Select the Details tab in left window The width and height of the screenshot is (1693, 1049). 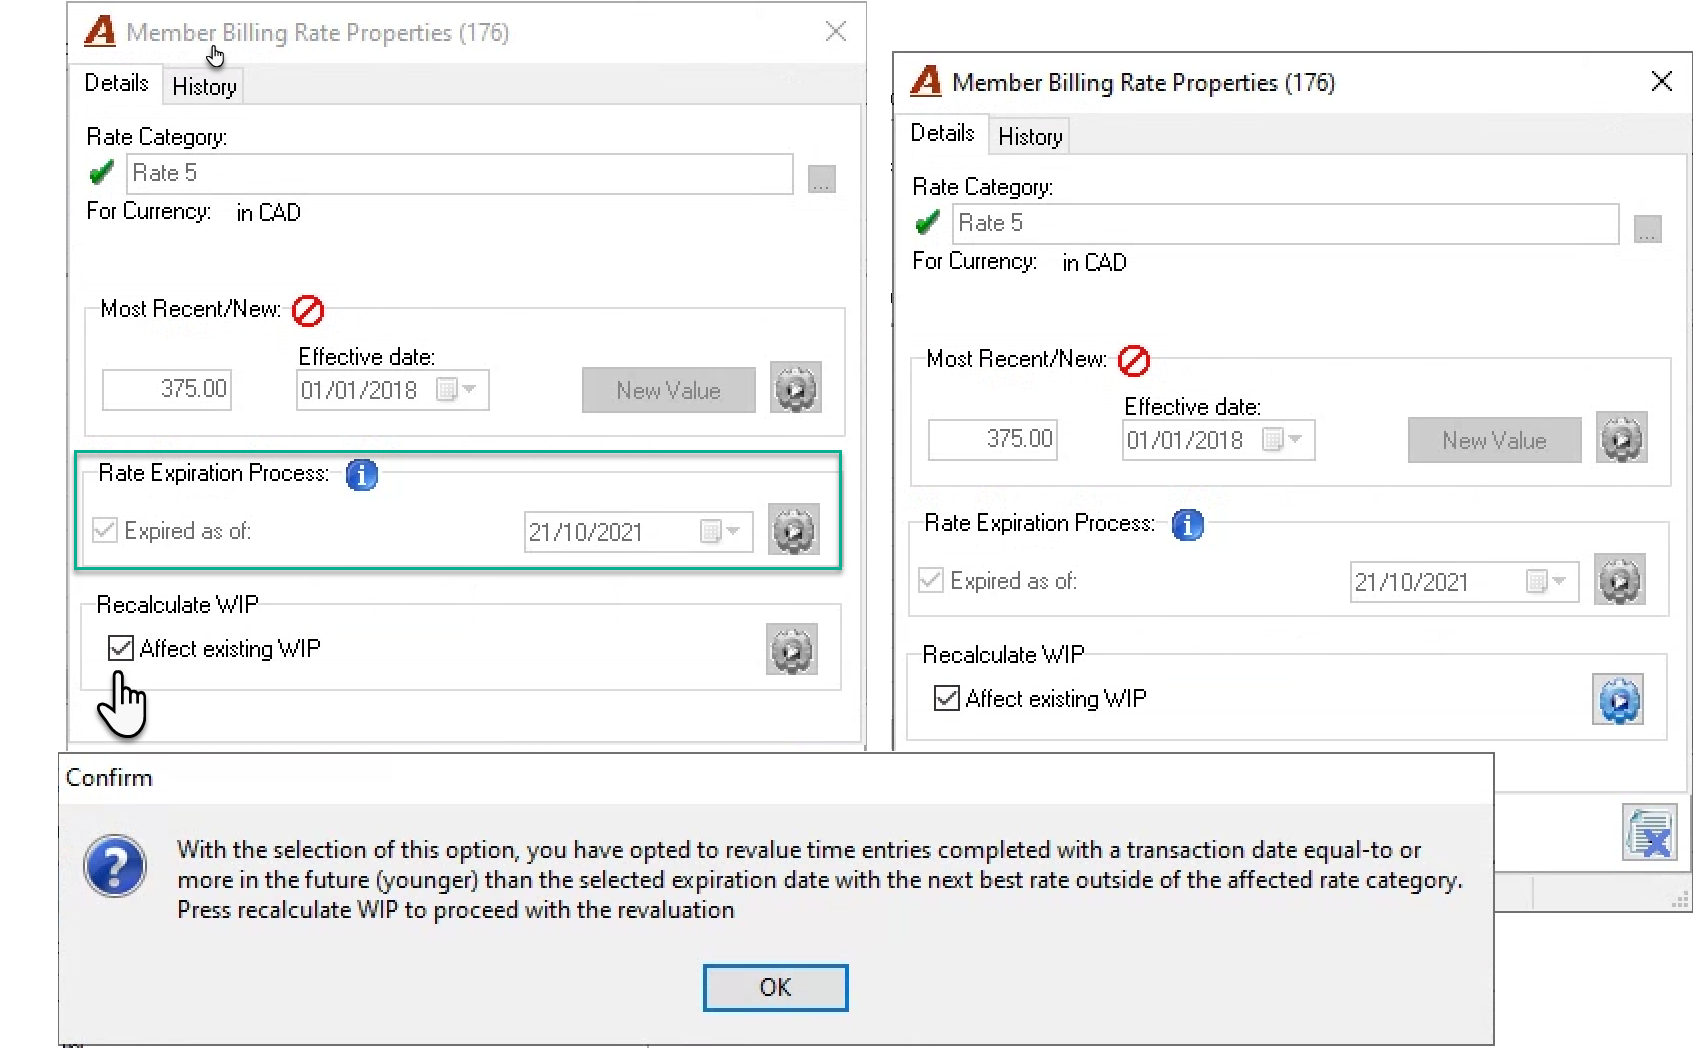(x=116, y=83)
